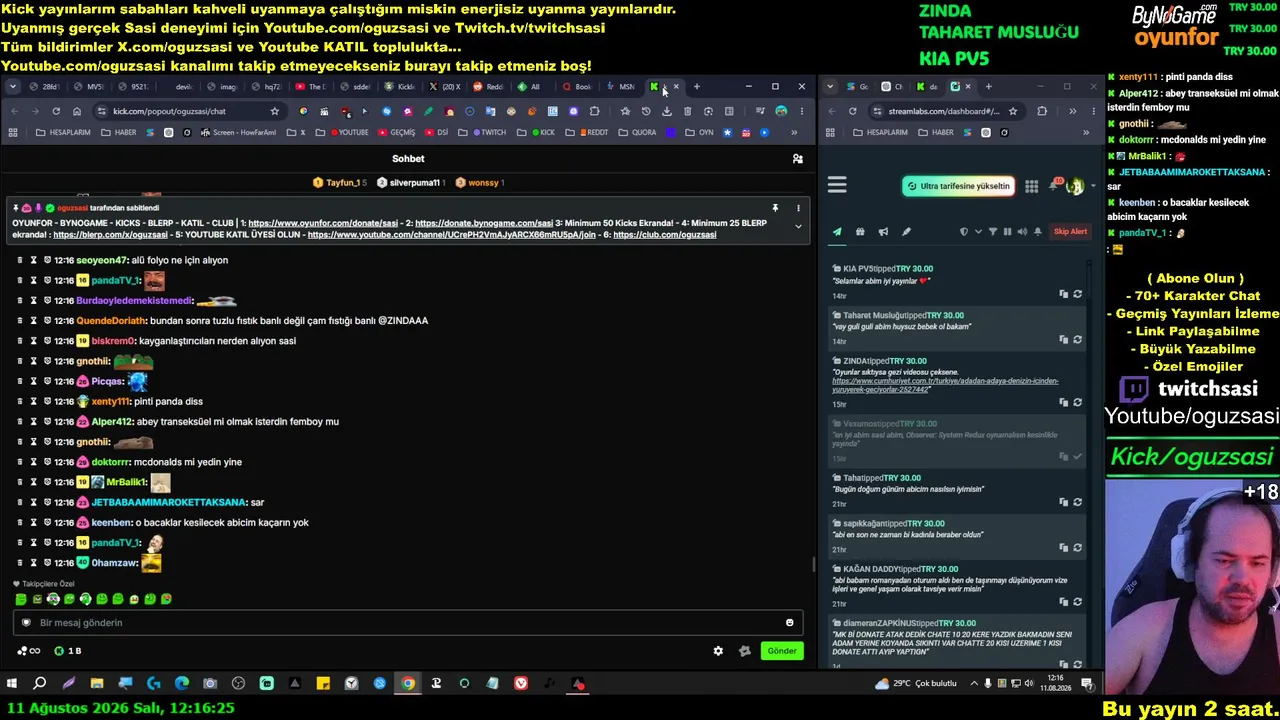This screenshot has width=1280, height=720.
Task: Go to the home page in the Kick browser window
Action: 77,111
